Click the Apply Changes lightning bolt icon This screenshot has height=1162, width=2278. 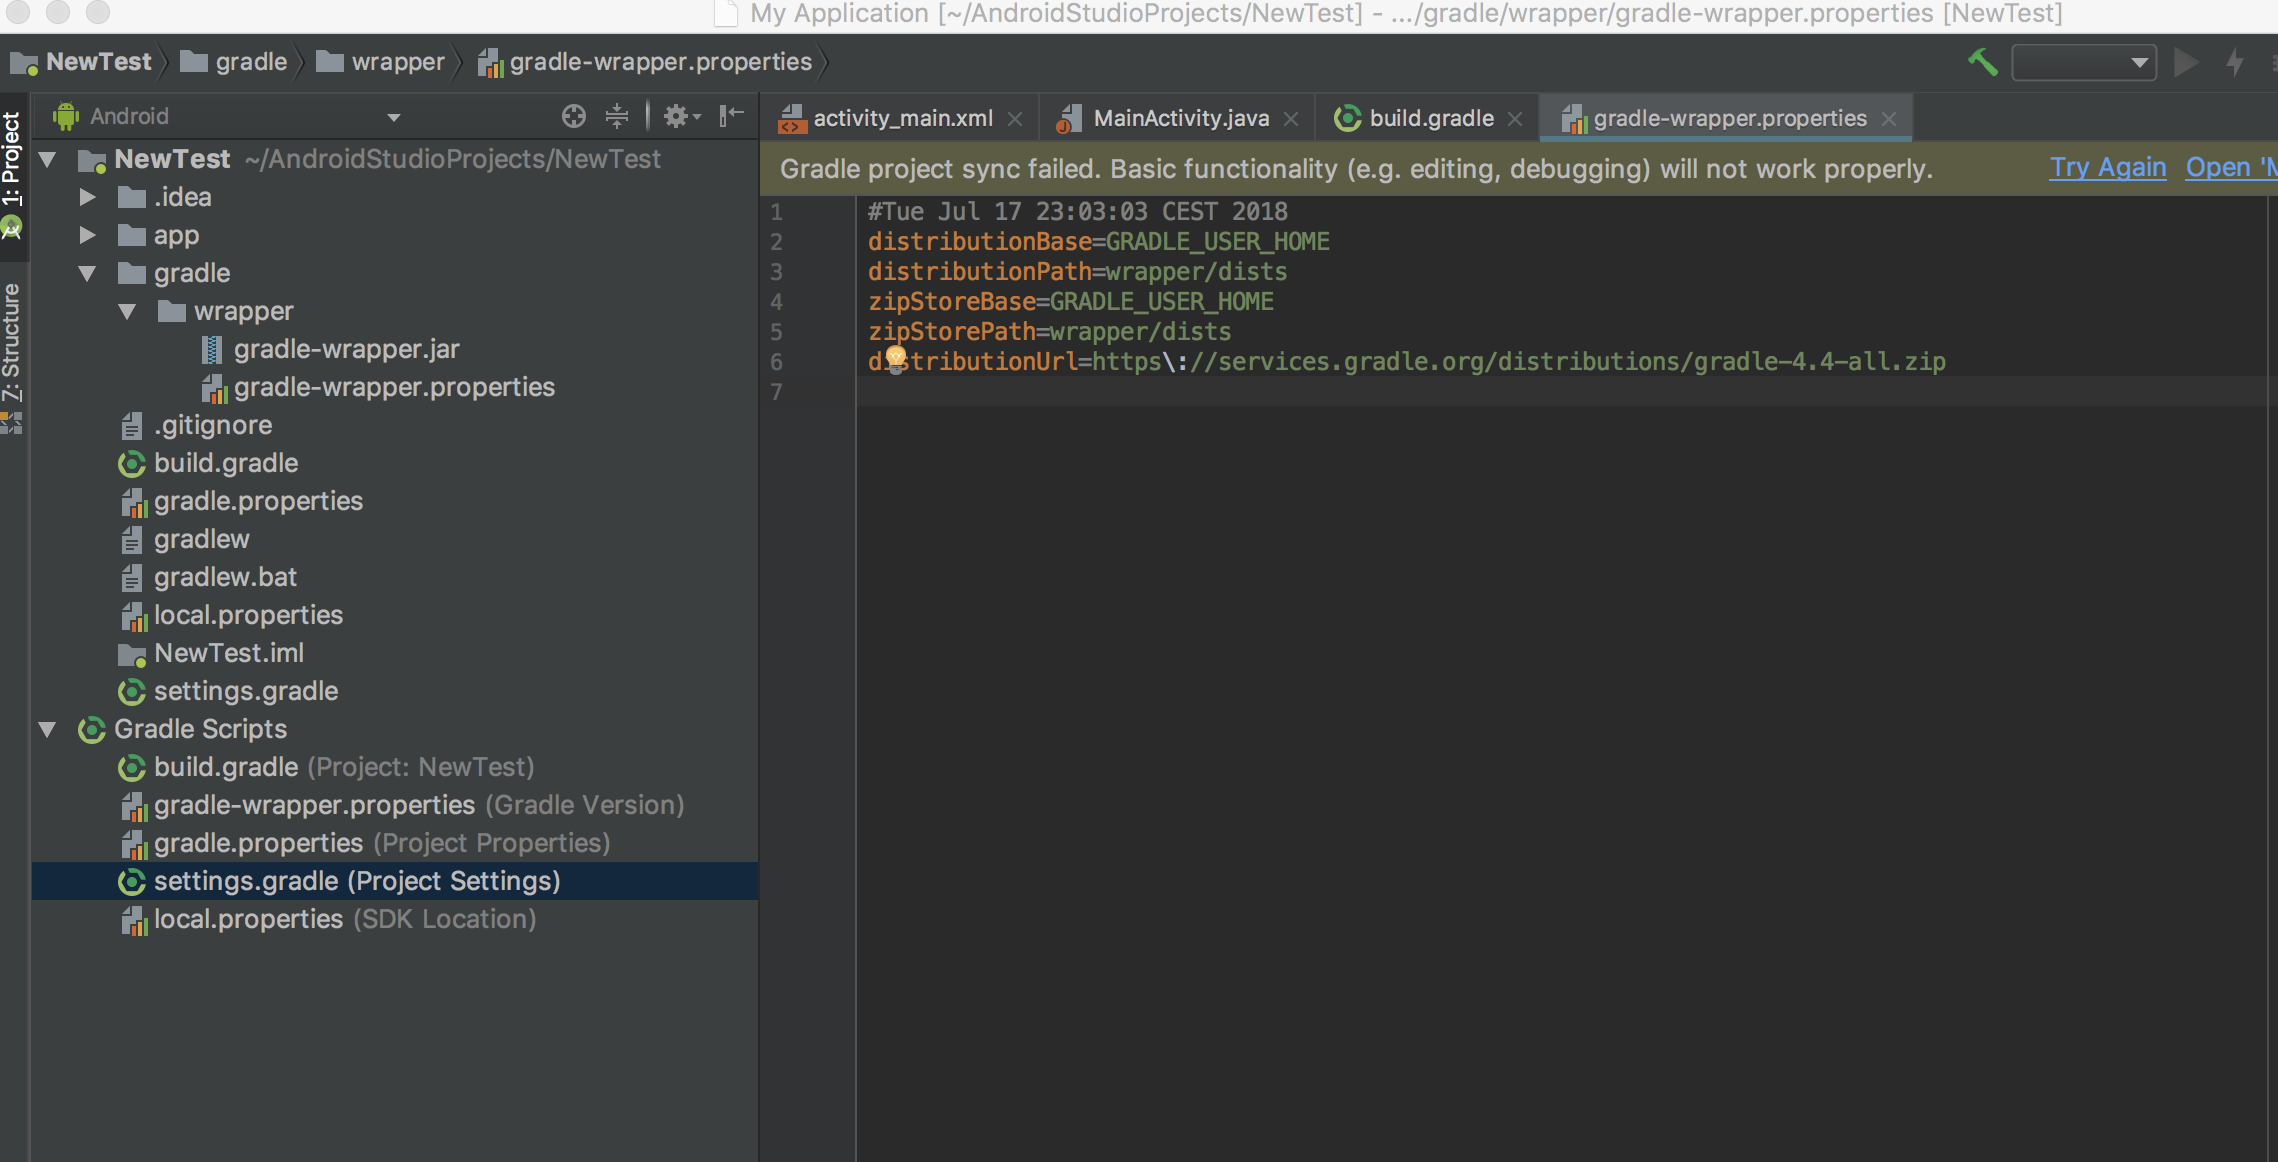click(x=2236, y=62)
